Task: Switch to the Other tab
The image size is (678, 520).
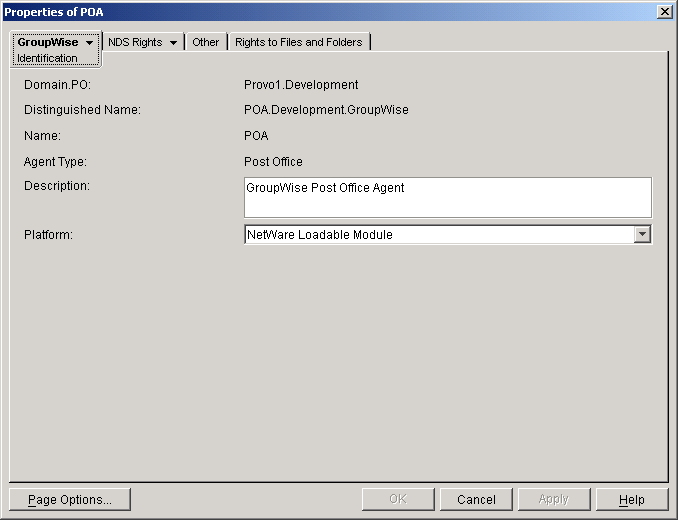Action: (205, 42)
